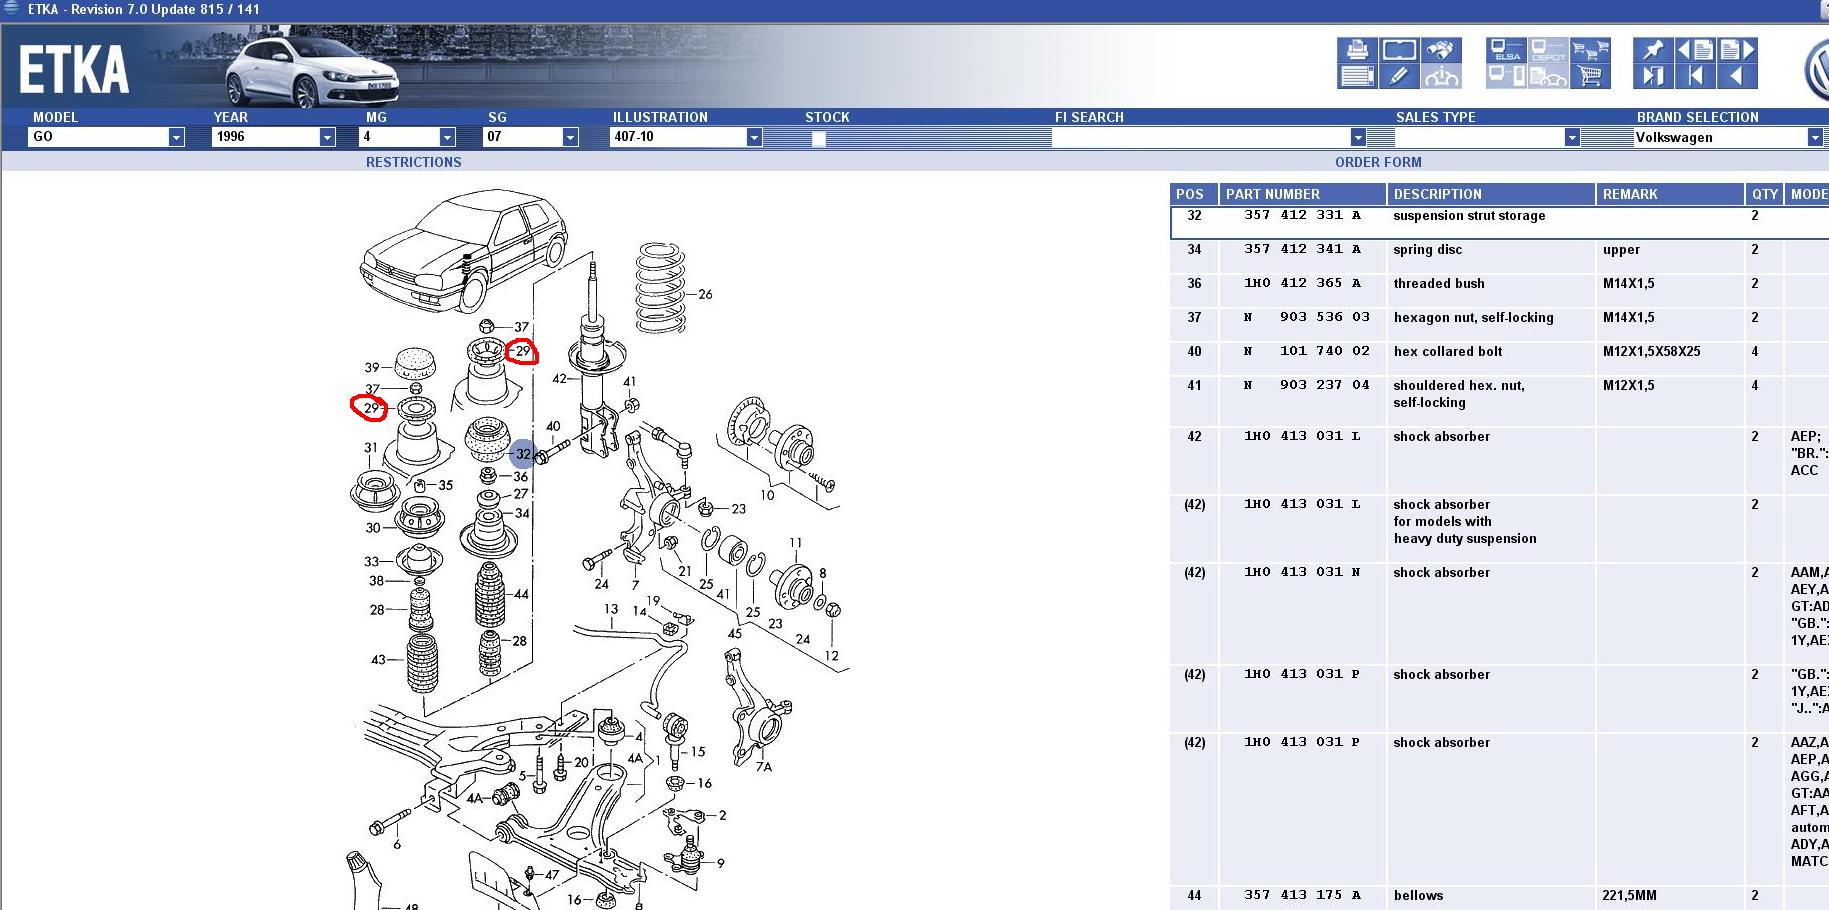Click callout 39 in the diagram

click(x=372, y=367)
